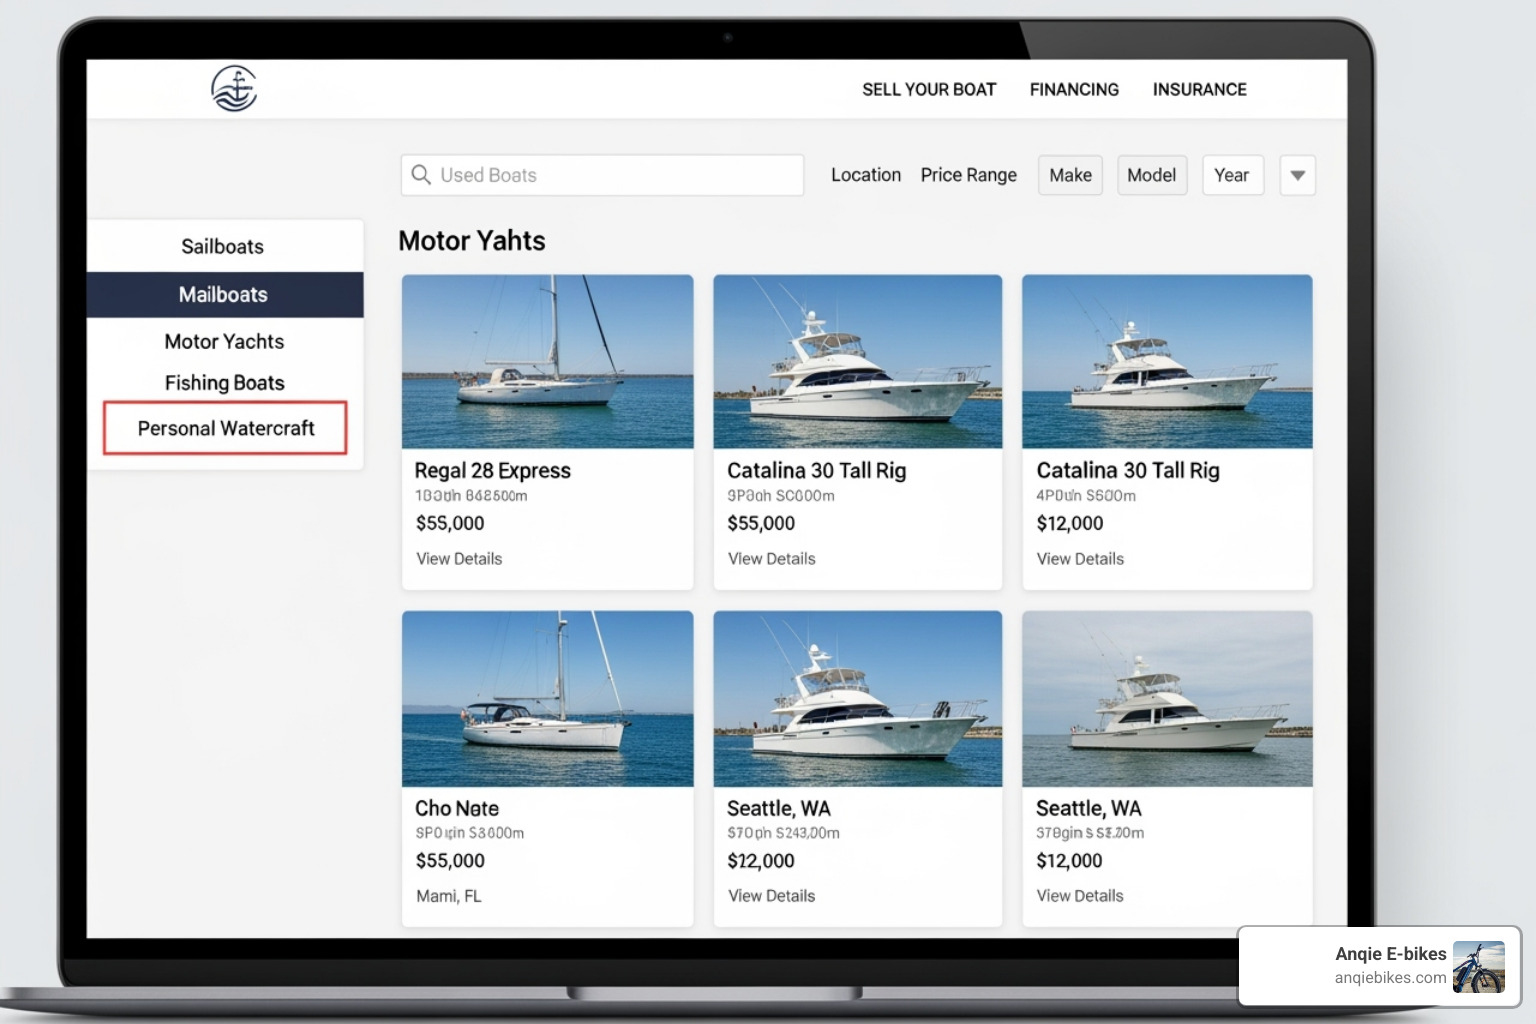Select Sailboats in the sidebar

(x=223, y=247)
